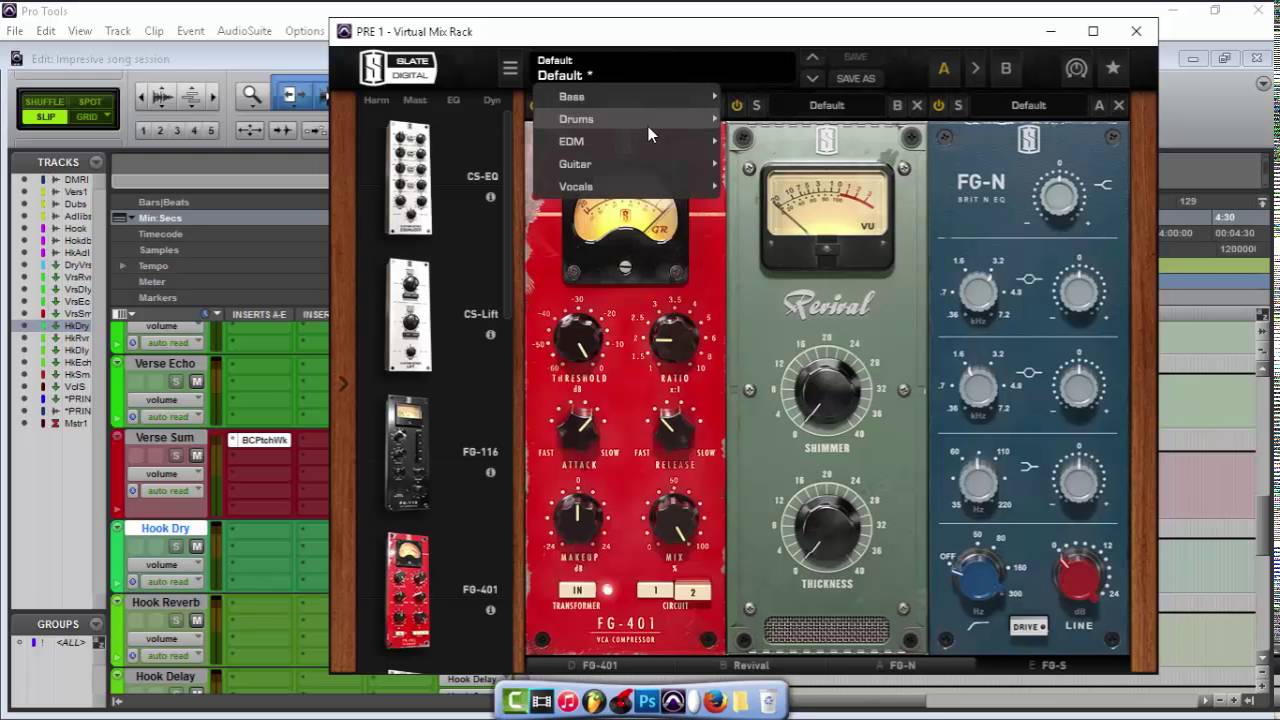Open iTunes music icon in taskbar

click(x=568, y=701)
